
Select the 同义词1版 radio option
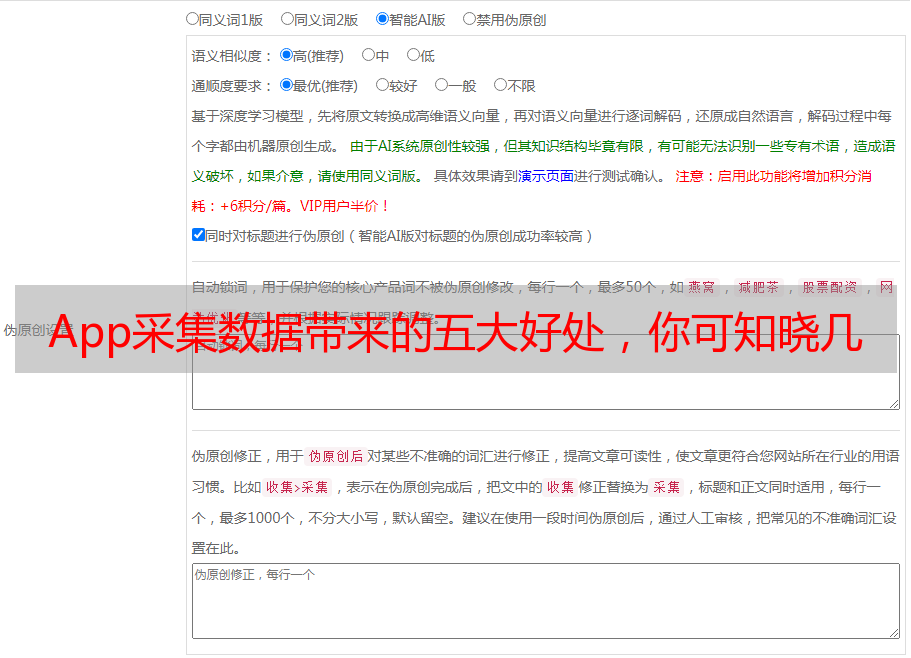192,19
